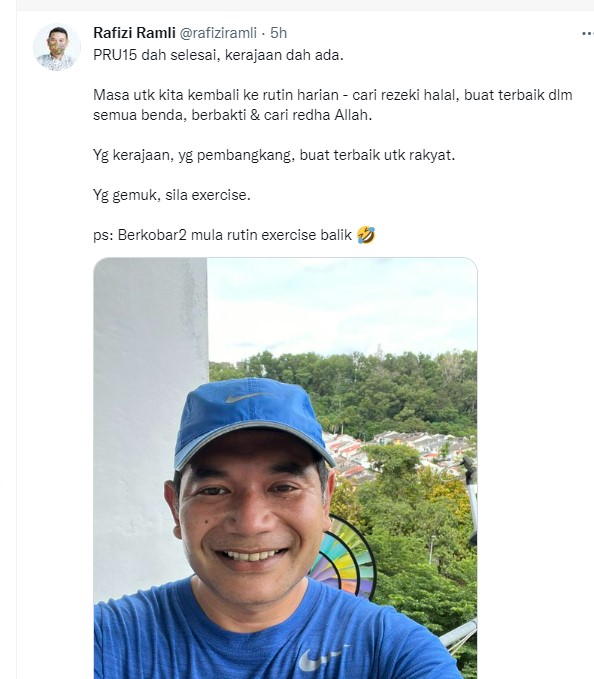
Task: Open the tweet's more options ellipsis menu
Action: tap(588, 33)
